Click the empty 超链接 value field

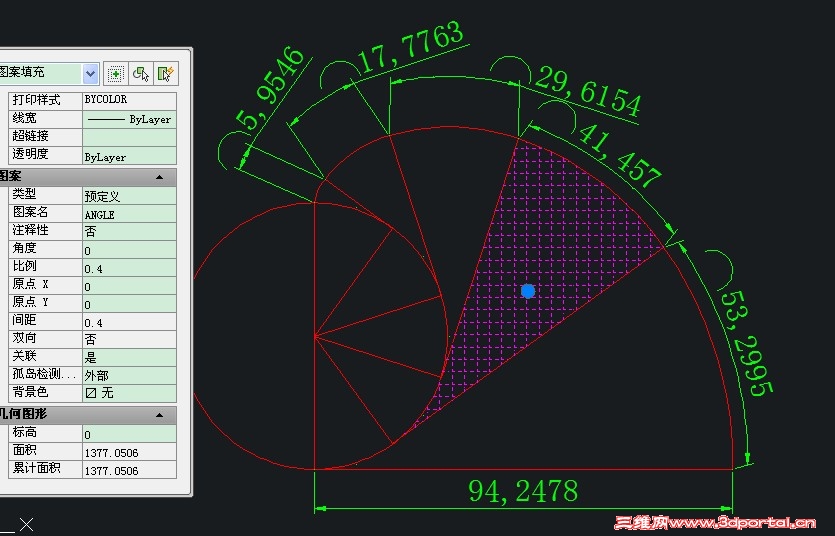click(129, 137)
